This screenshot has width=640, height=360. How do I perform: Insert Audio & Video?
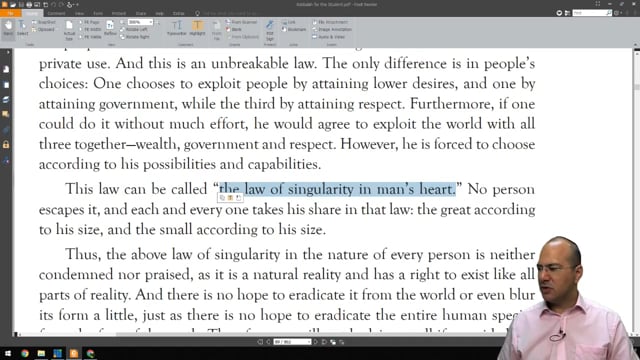click(329, 37)
